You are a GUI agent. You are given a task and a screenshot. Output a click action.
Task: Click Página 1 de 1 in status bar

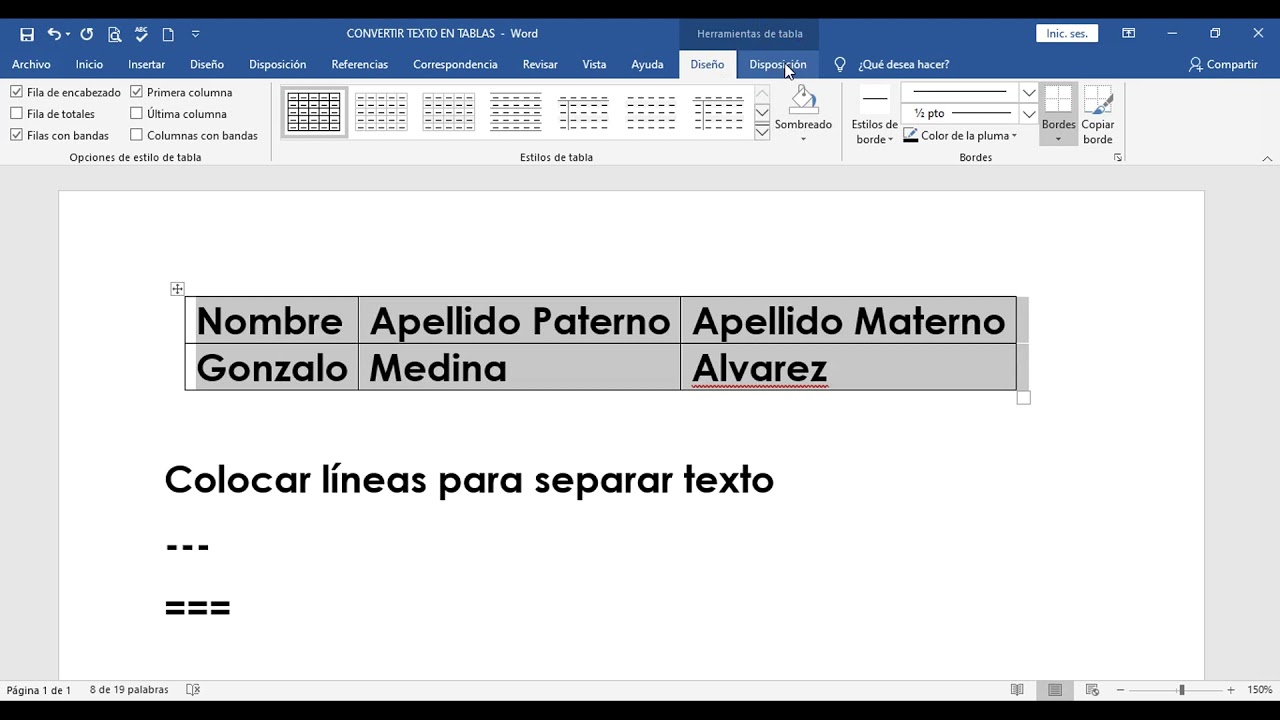39,690
